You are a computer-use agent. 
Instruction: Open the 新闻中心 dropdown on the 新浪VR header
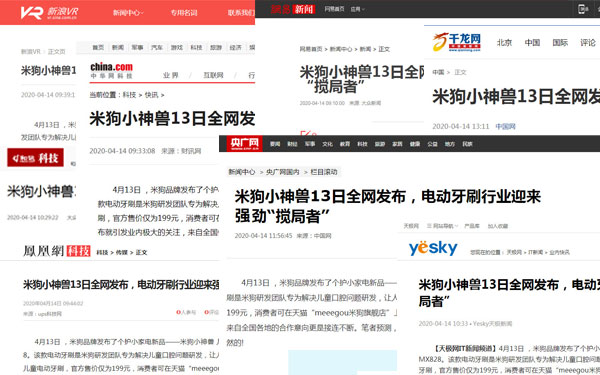click(128, 13)
